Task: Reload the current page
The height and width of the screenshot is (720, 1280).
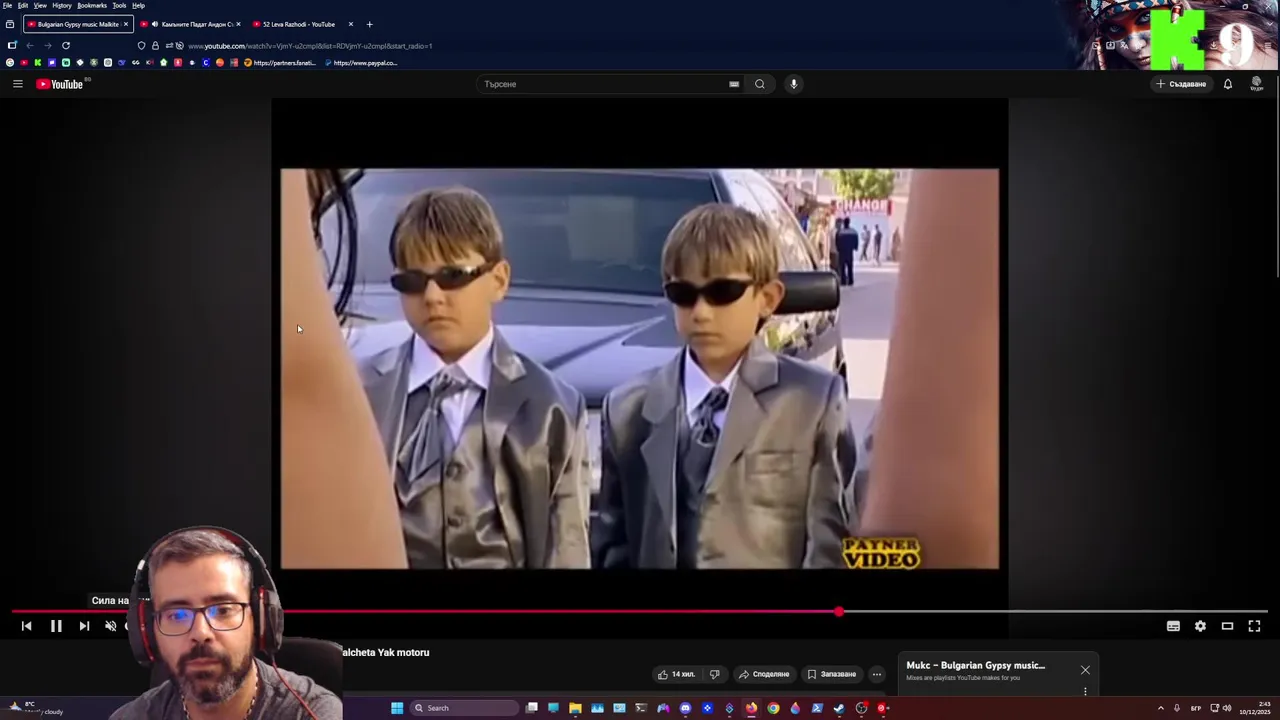Action: coord(66,45)
